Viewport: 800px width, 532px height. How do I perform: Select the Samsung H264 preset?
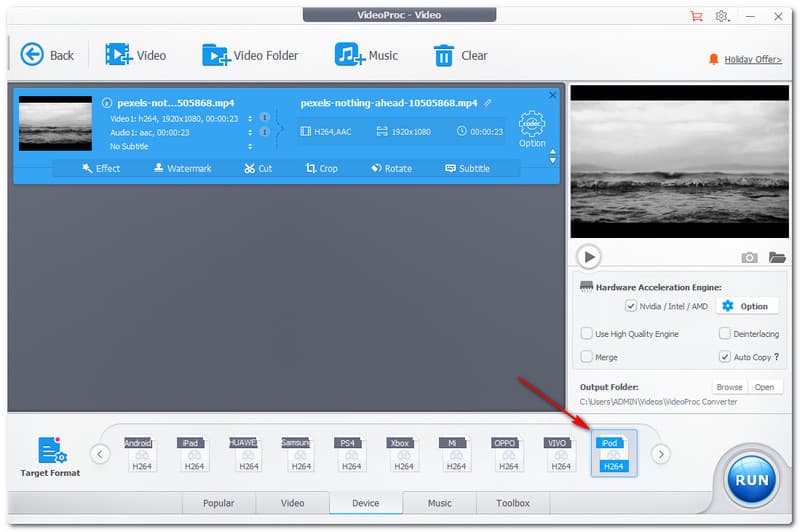pyautogui.click(x=298, y=453)
